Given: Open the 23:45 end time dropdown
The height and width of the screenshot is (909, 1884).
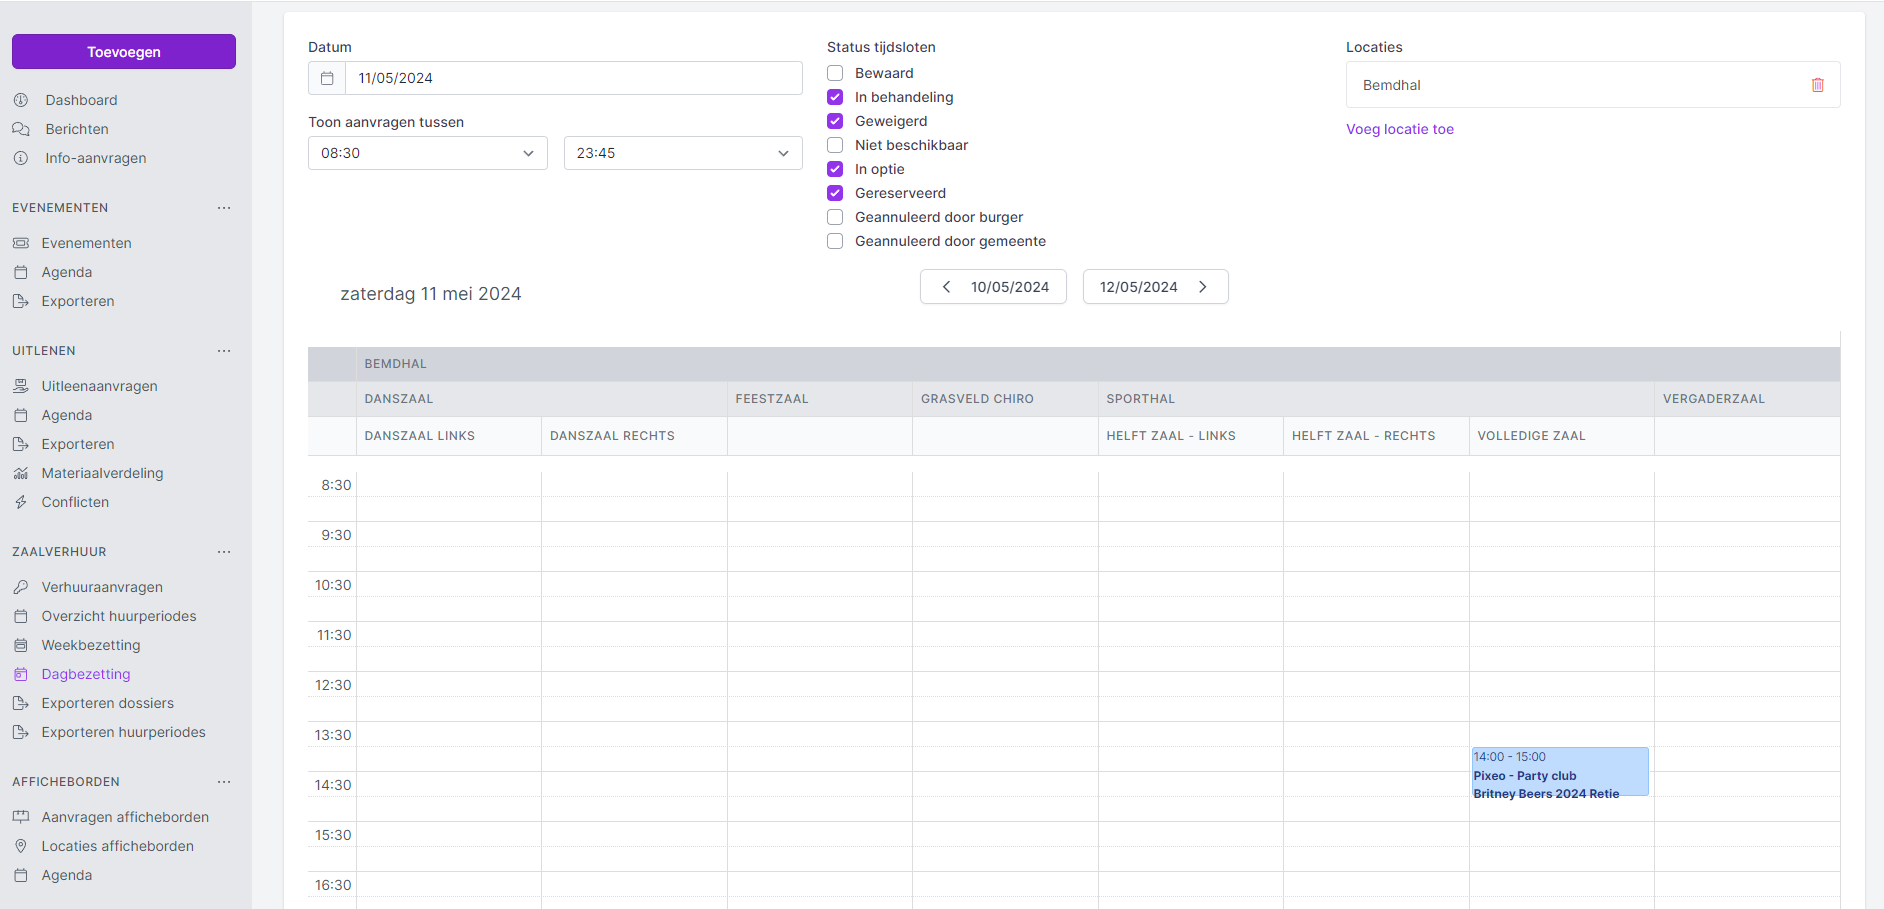Looking at the screenshot, I should pos(683,153).
